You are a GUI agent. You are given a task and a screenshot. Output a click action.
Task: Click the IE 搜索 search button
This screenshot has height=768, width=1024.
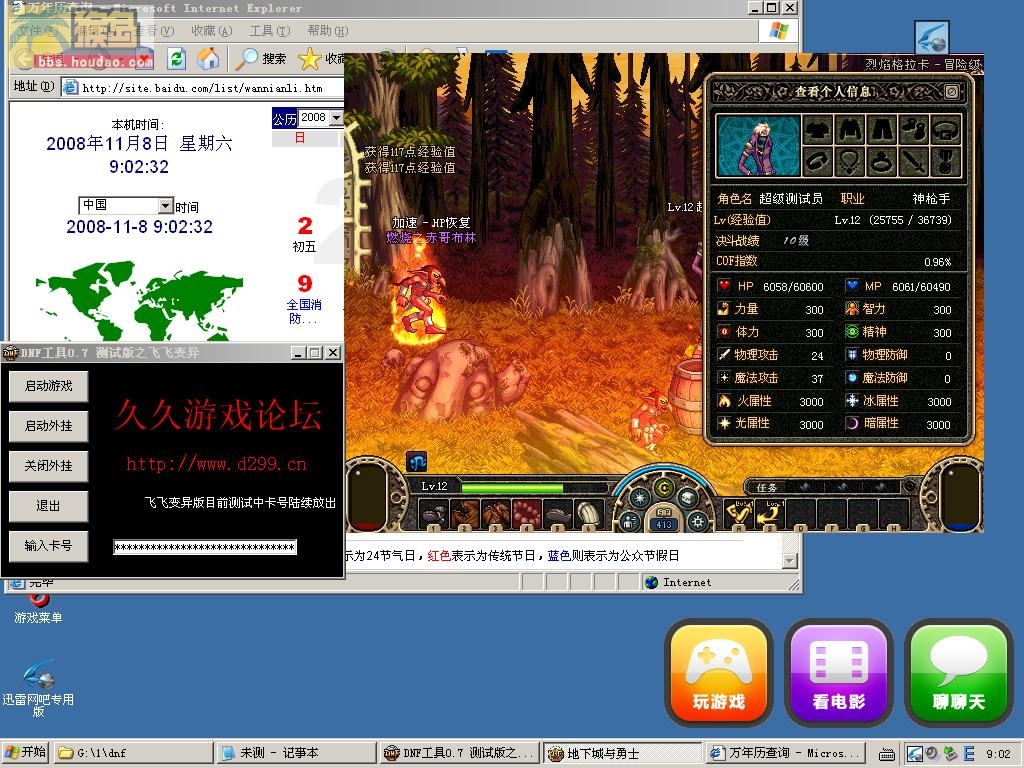coord(262,59)
